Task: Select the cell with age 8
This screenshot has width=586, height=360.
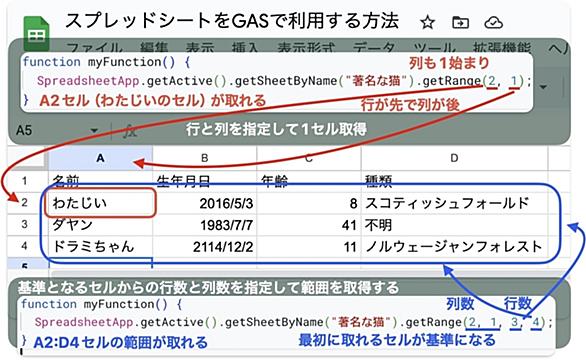Action: tap(309, 203)
